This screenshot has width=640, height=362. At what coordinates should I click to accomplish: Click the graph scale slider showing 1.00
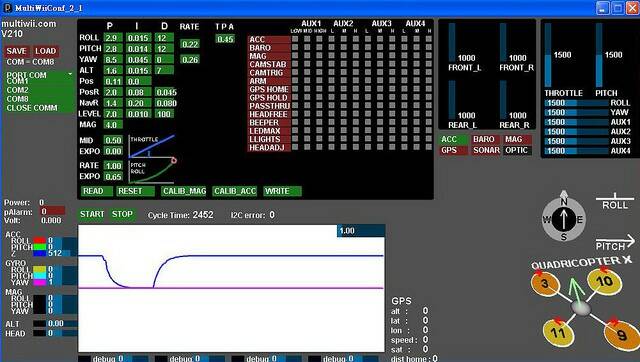coord(361,231)
